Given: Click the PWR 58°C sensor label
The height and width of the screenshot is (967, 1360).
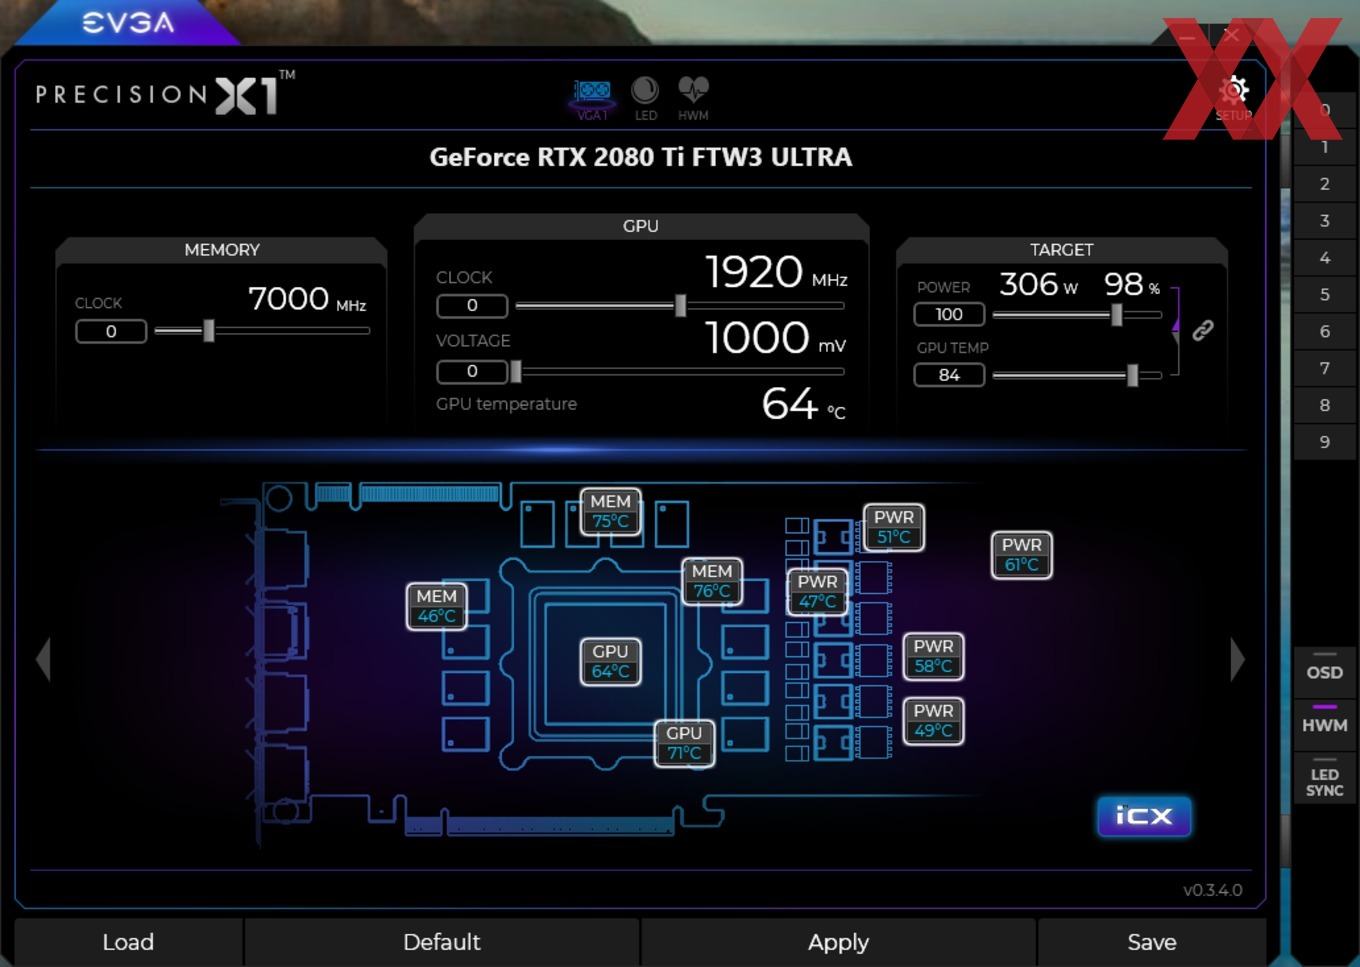Looking at the screenshot, I should (x=934, y=656).
